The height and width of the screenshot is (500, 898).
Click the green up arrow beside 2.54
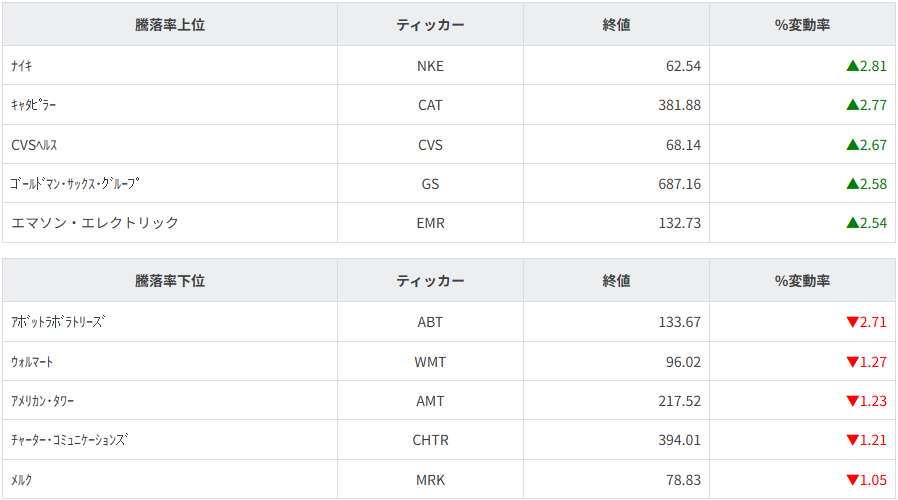click(x=852, y=223)
